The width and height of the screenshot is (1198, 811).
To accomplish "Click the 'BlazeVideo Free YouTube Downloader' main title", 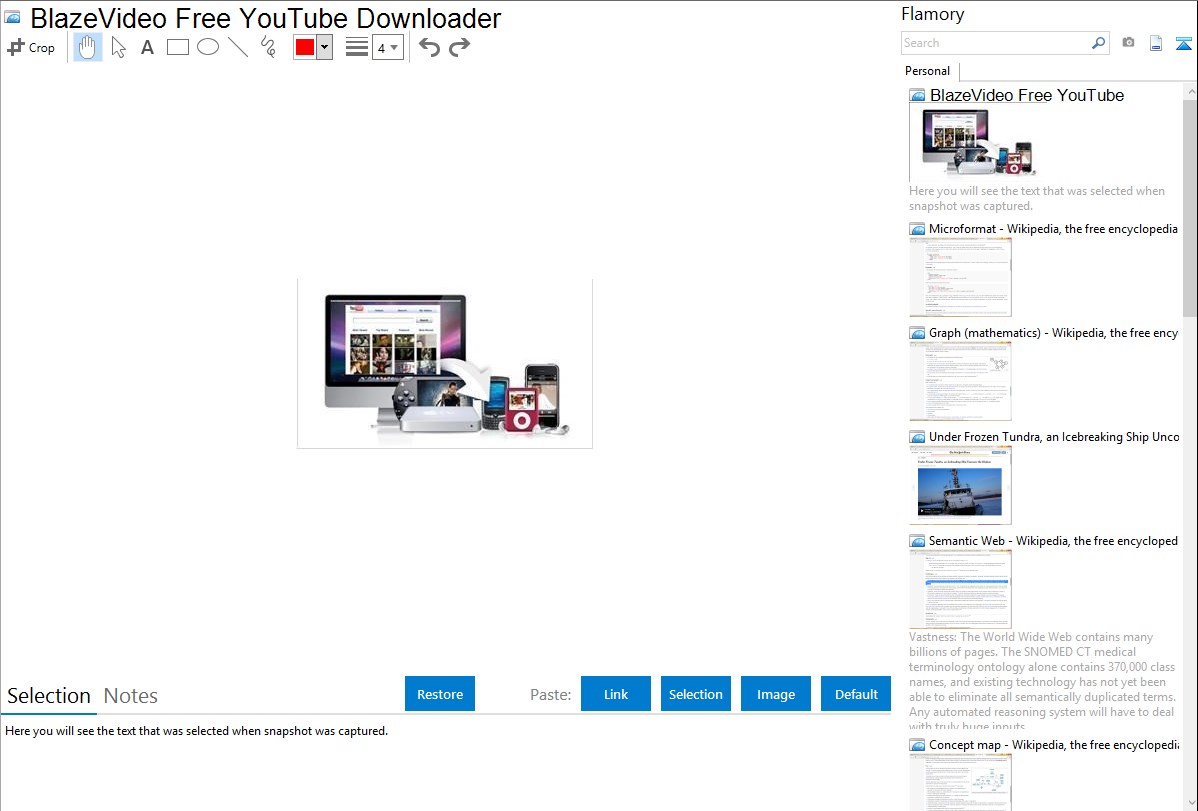I will (265, 18).
